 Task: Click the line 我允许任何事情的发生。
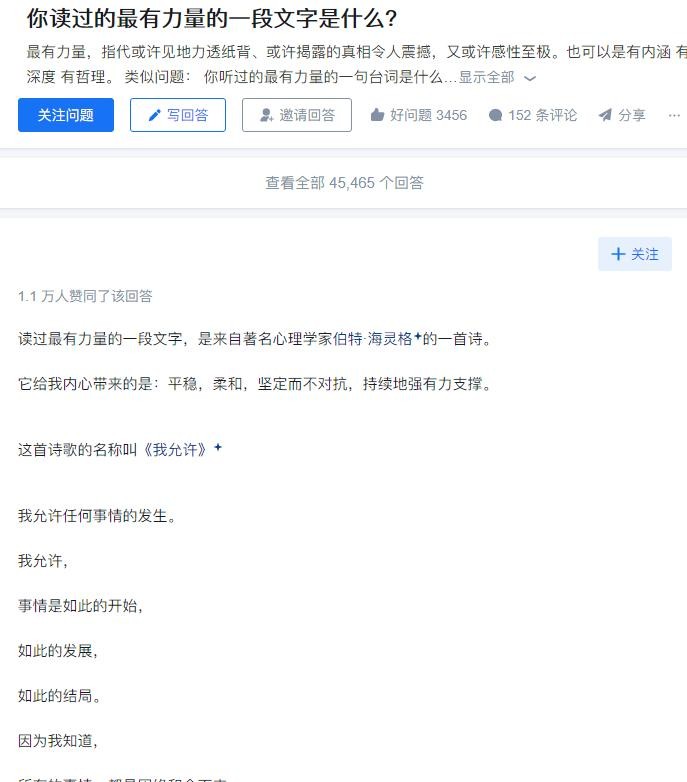coord(97,515)
